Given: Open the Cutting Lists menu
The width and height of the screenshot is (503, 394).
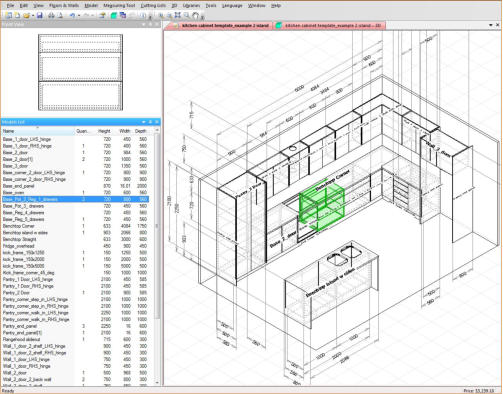Looking at the screenshot, I should (x=153, y=6).
